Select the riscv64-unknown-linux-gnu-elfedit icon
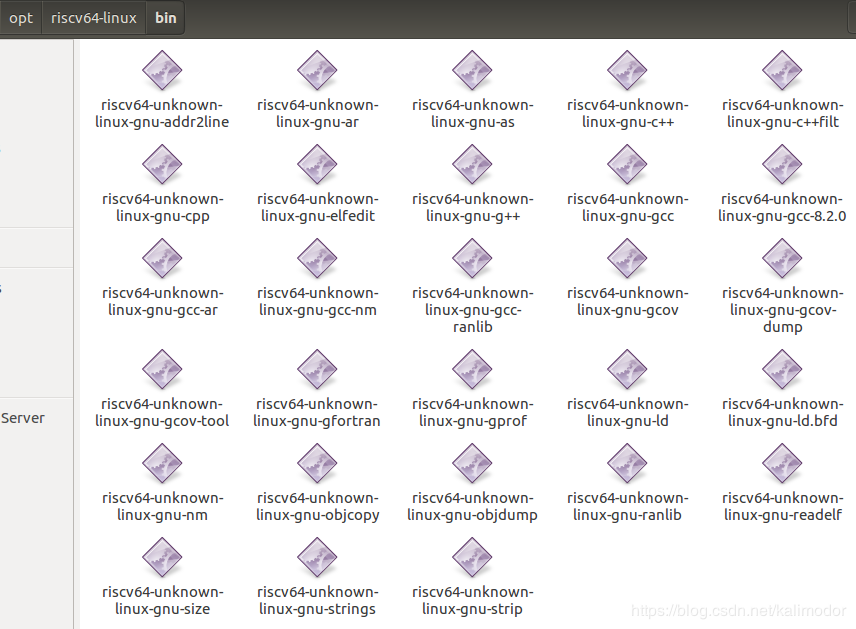 317,164
